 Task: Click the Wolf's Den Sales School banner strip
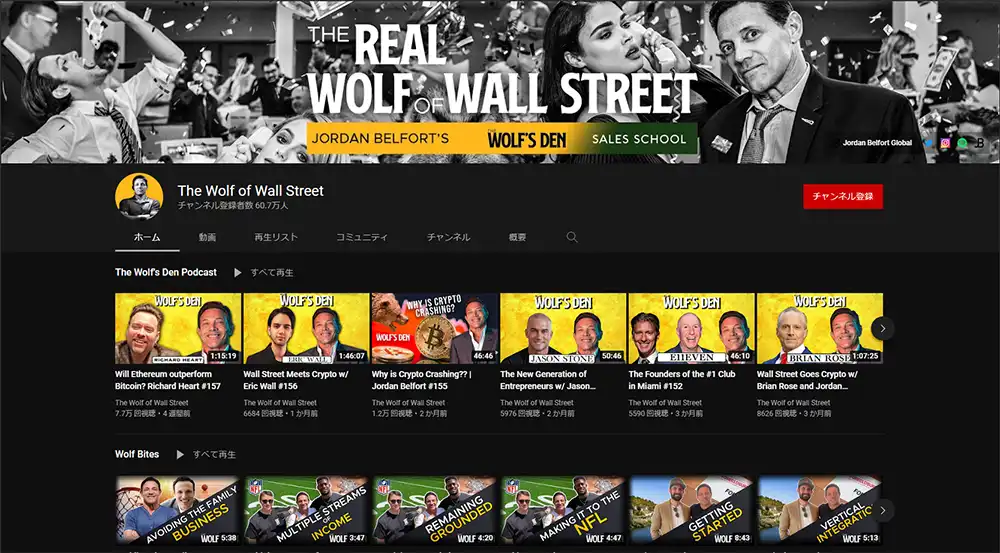502,138
